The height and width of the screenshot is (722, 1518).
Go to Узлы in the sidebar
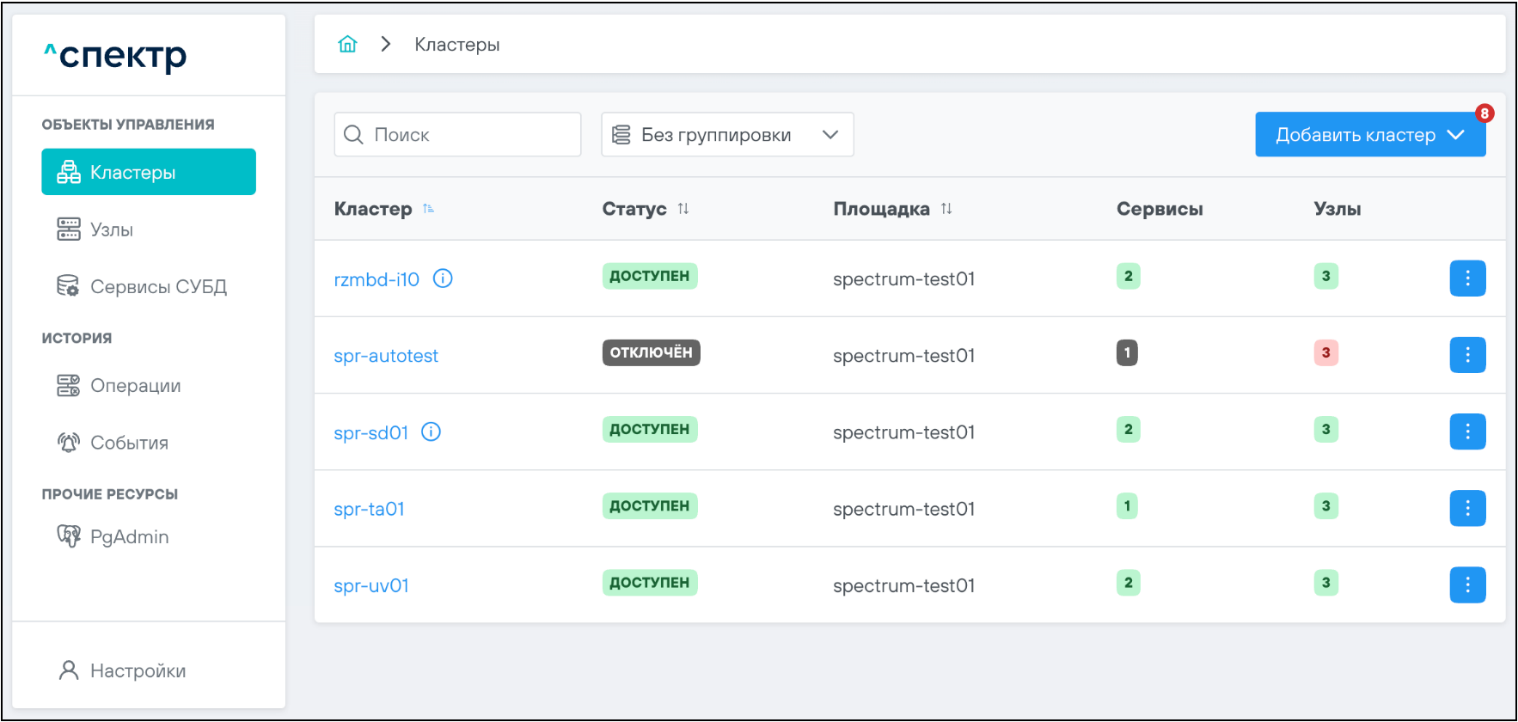coord(111,230)
